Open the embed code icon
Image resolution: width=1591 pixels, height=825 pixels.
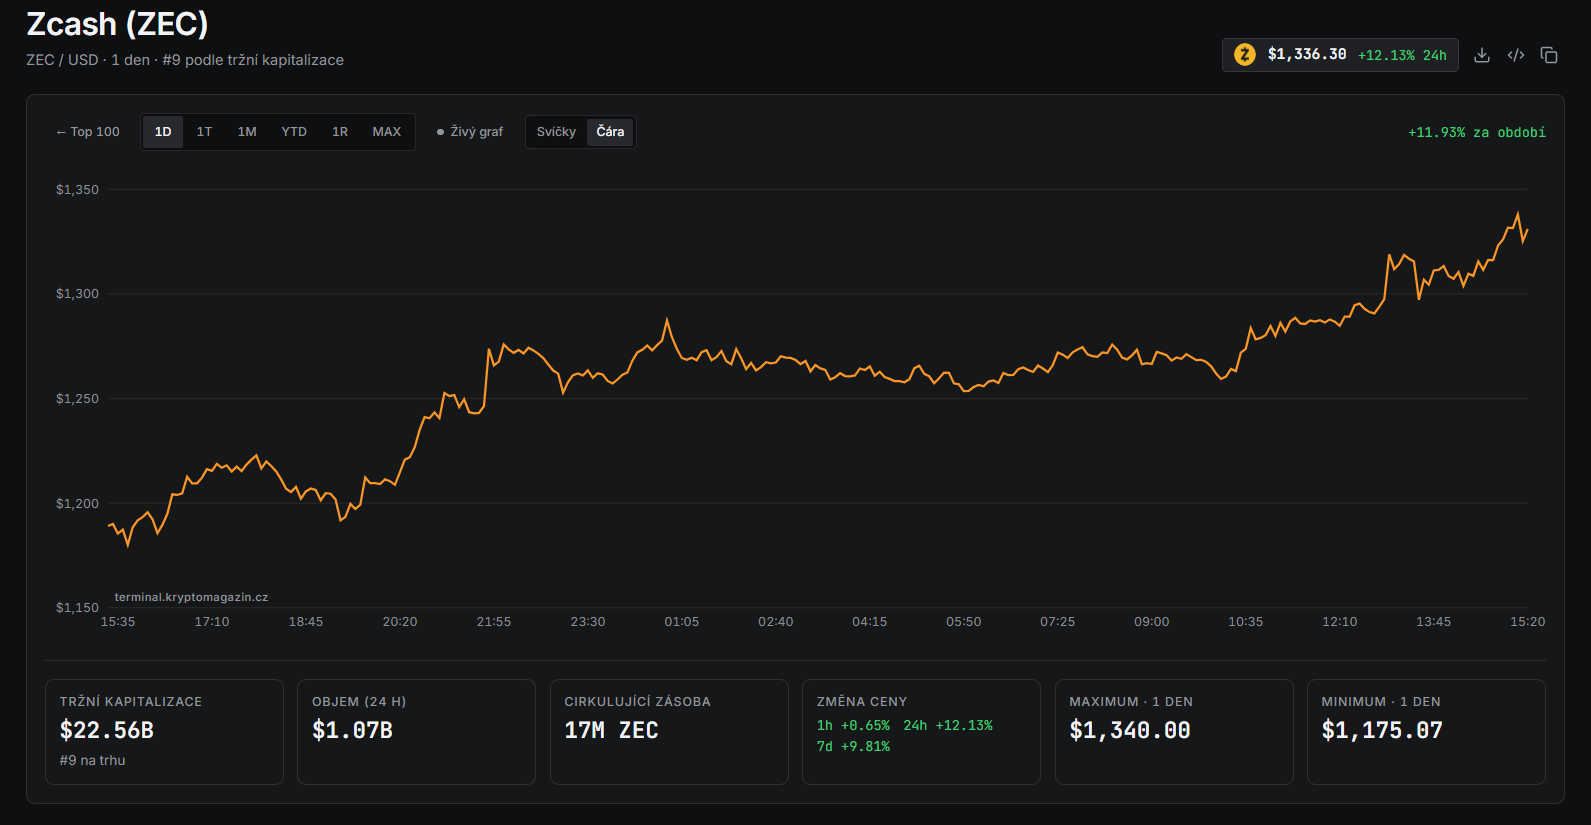coord(1516,55)
